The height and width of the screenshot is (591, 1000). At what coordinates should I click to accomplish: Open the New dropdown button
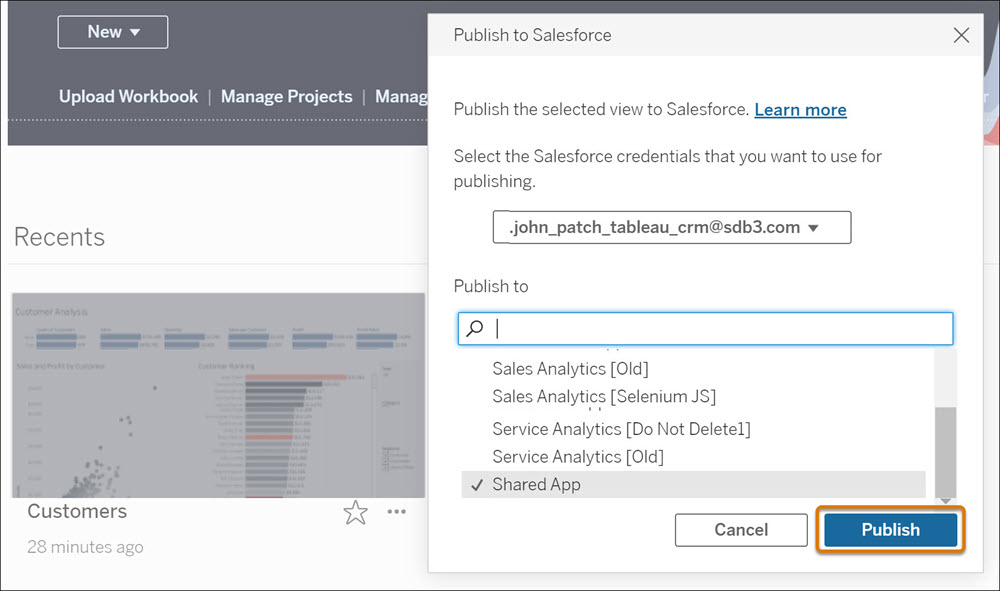point(113,32)
